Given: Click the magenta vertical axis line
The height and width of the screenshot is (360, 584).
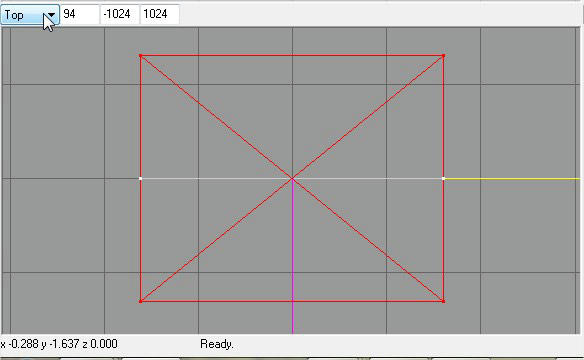Looking at the screenshot, I should point(292,257).
